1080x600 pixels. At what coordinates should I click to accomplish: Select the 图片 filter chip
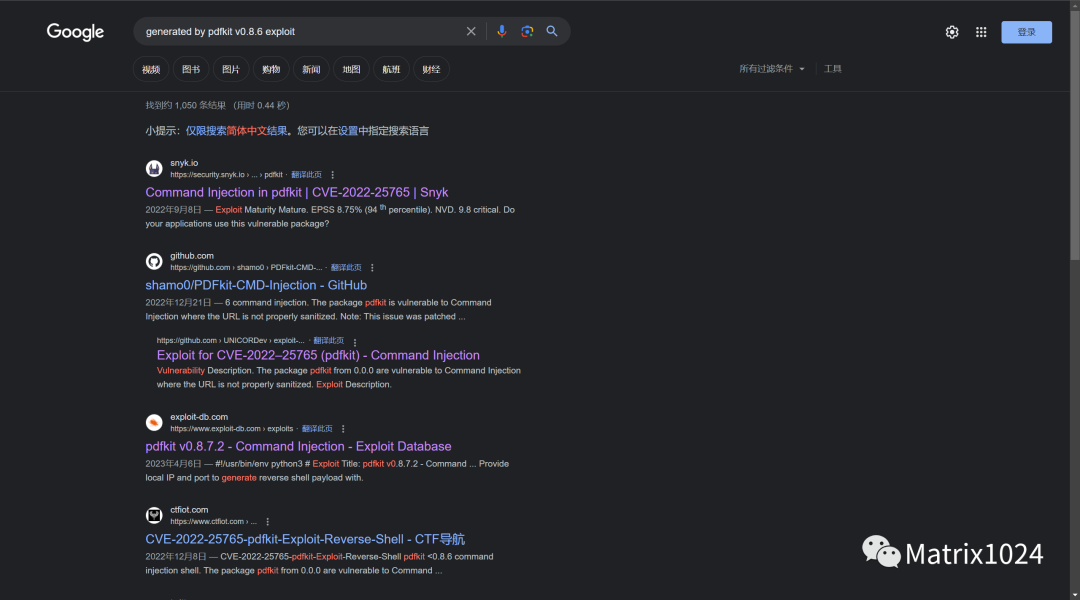coord(231,70)
